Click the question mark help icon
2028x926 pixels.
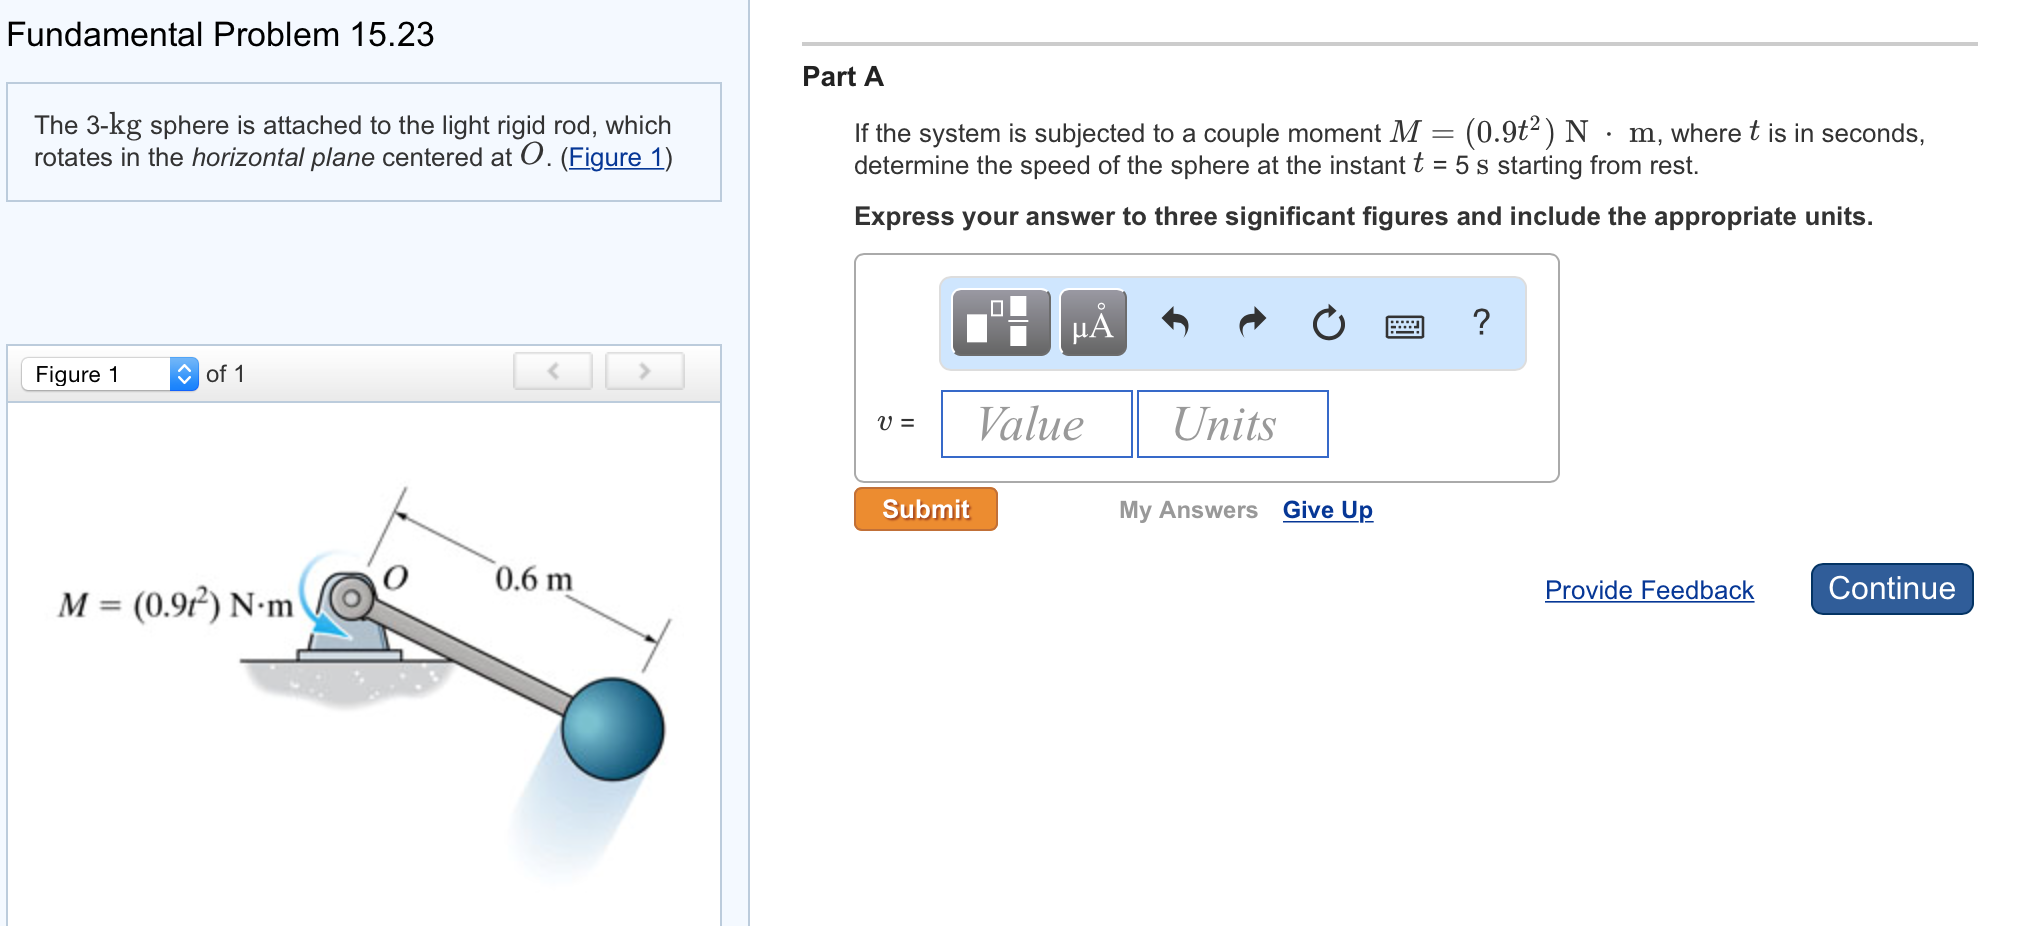[x=1481, y=322]
